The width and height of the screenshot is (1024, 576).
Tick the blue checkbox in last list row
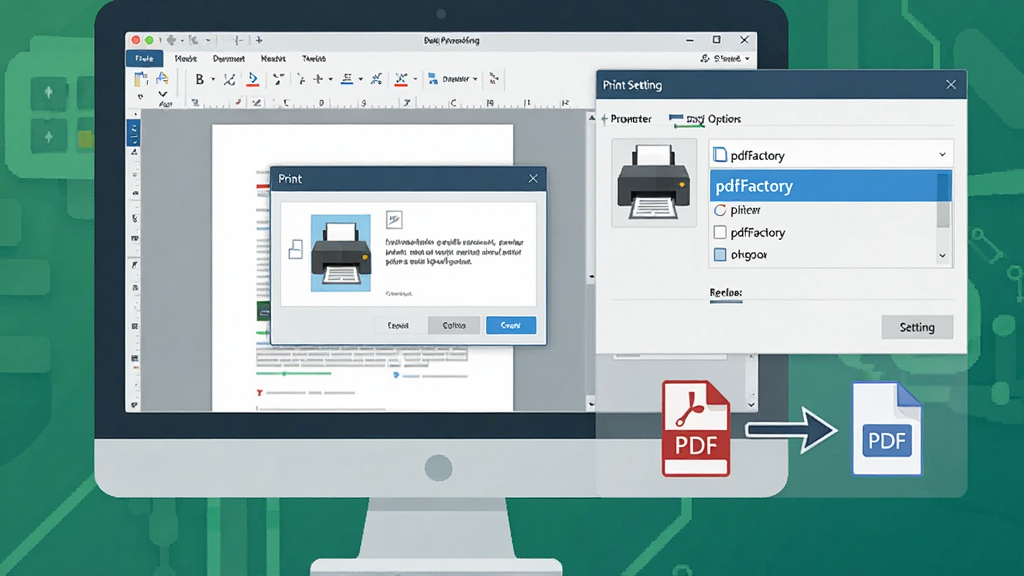pyautogui.click(x=720, y=255)
